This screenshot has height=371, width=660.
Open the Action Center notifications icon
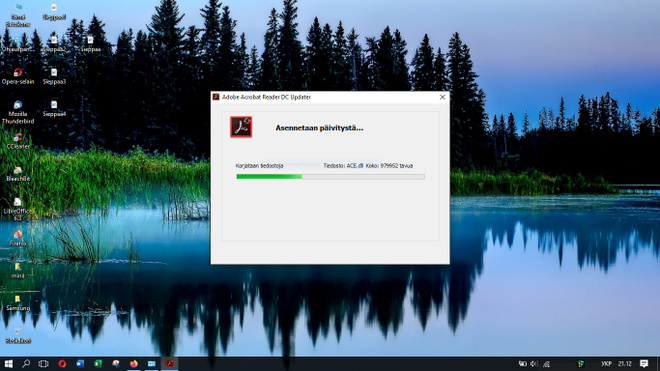tap(644, 363)
